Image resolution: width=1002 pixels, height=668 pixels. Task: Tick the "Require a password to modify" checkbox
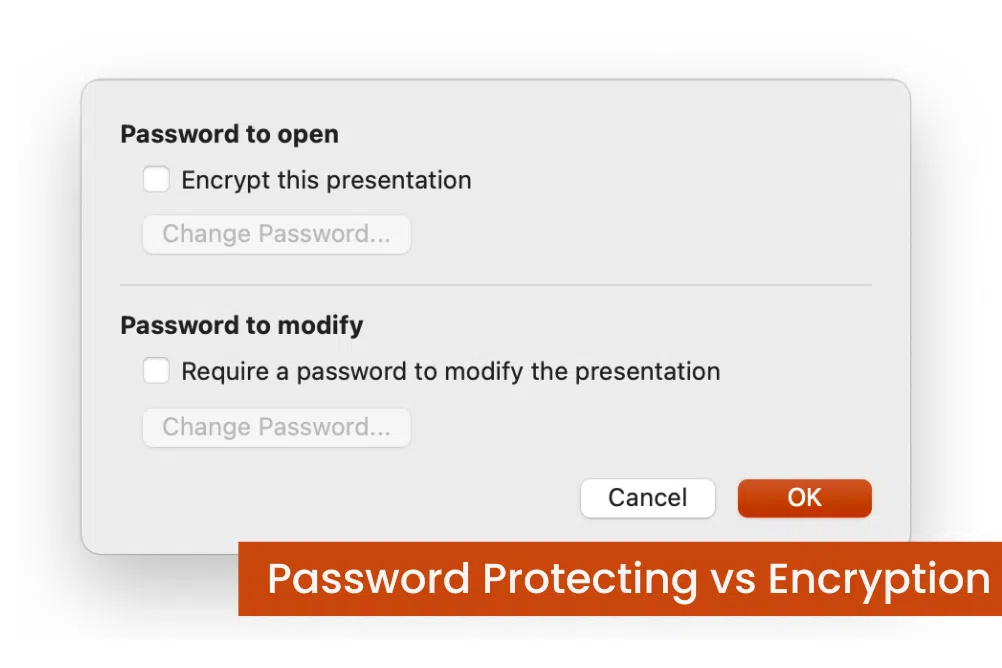click(156, 372)
